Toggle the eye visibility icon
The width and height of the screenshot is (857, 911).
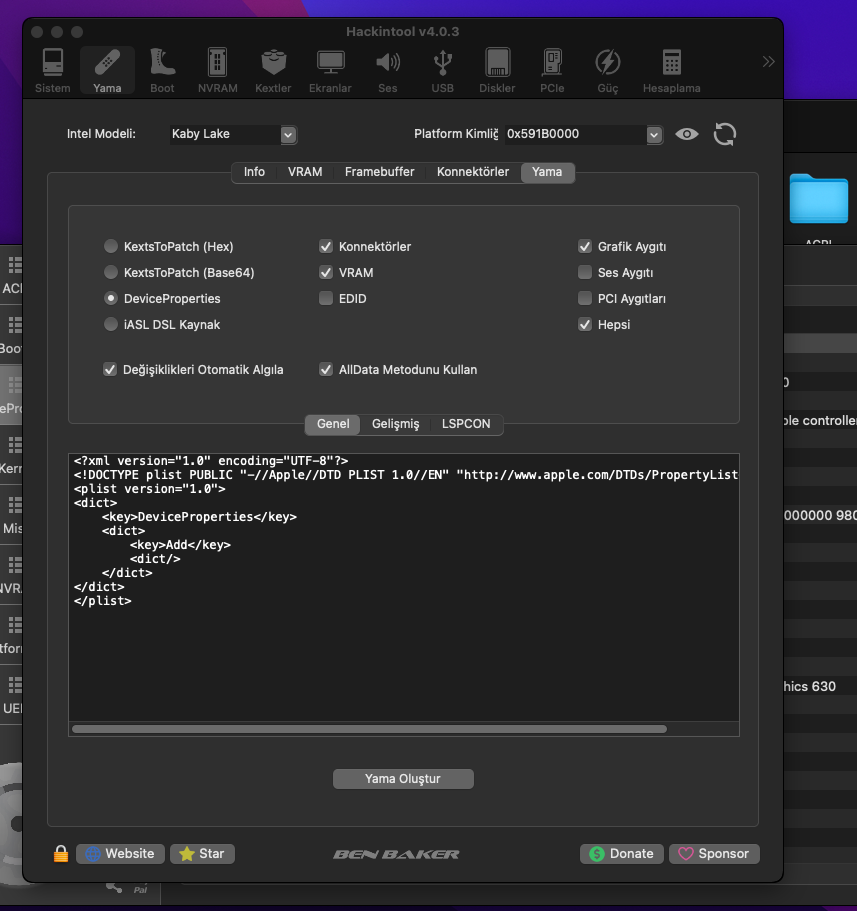(x=686, y=134)
